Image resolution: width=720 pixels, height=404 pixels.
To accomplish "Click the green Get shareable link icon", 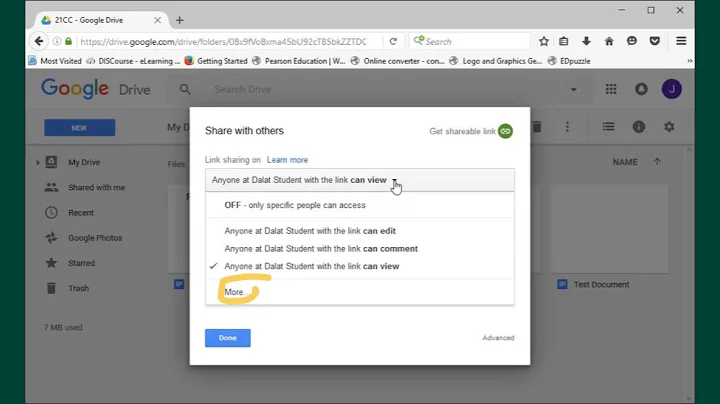I will (505, 131).
